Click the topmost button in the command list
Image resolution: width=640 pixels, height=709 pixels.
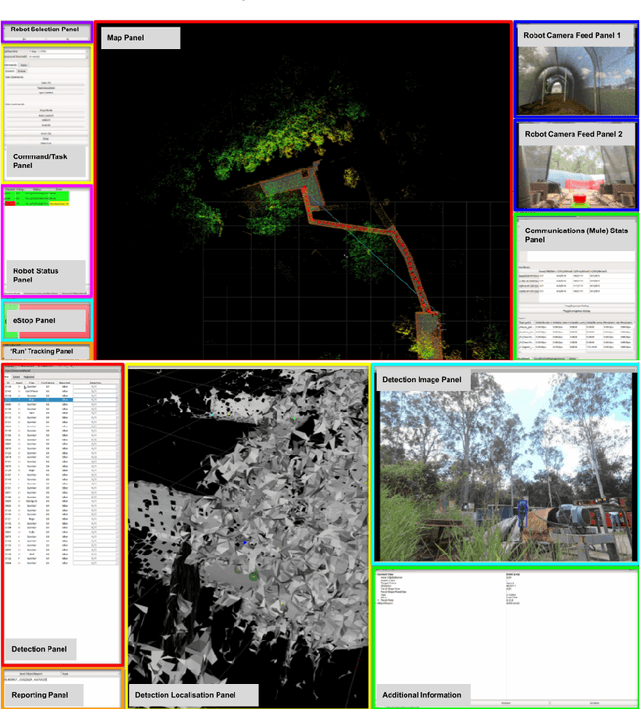click(x=47, y=83)
